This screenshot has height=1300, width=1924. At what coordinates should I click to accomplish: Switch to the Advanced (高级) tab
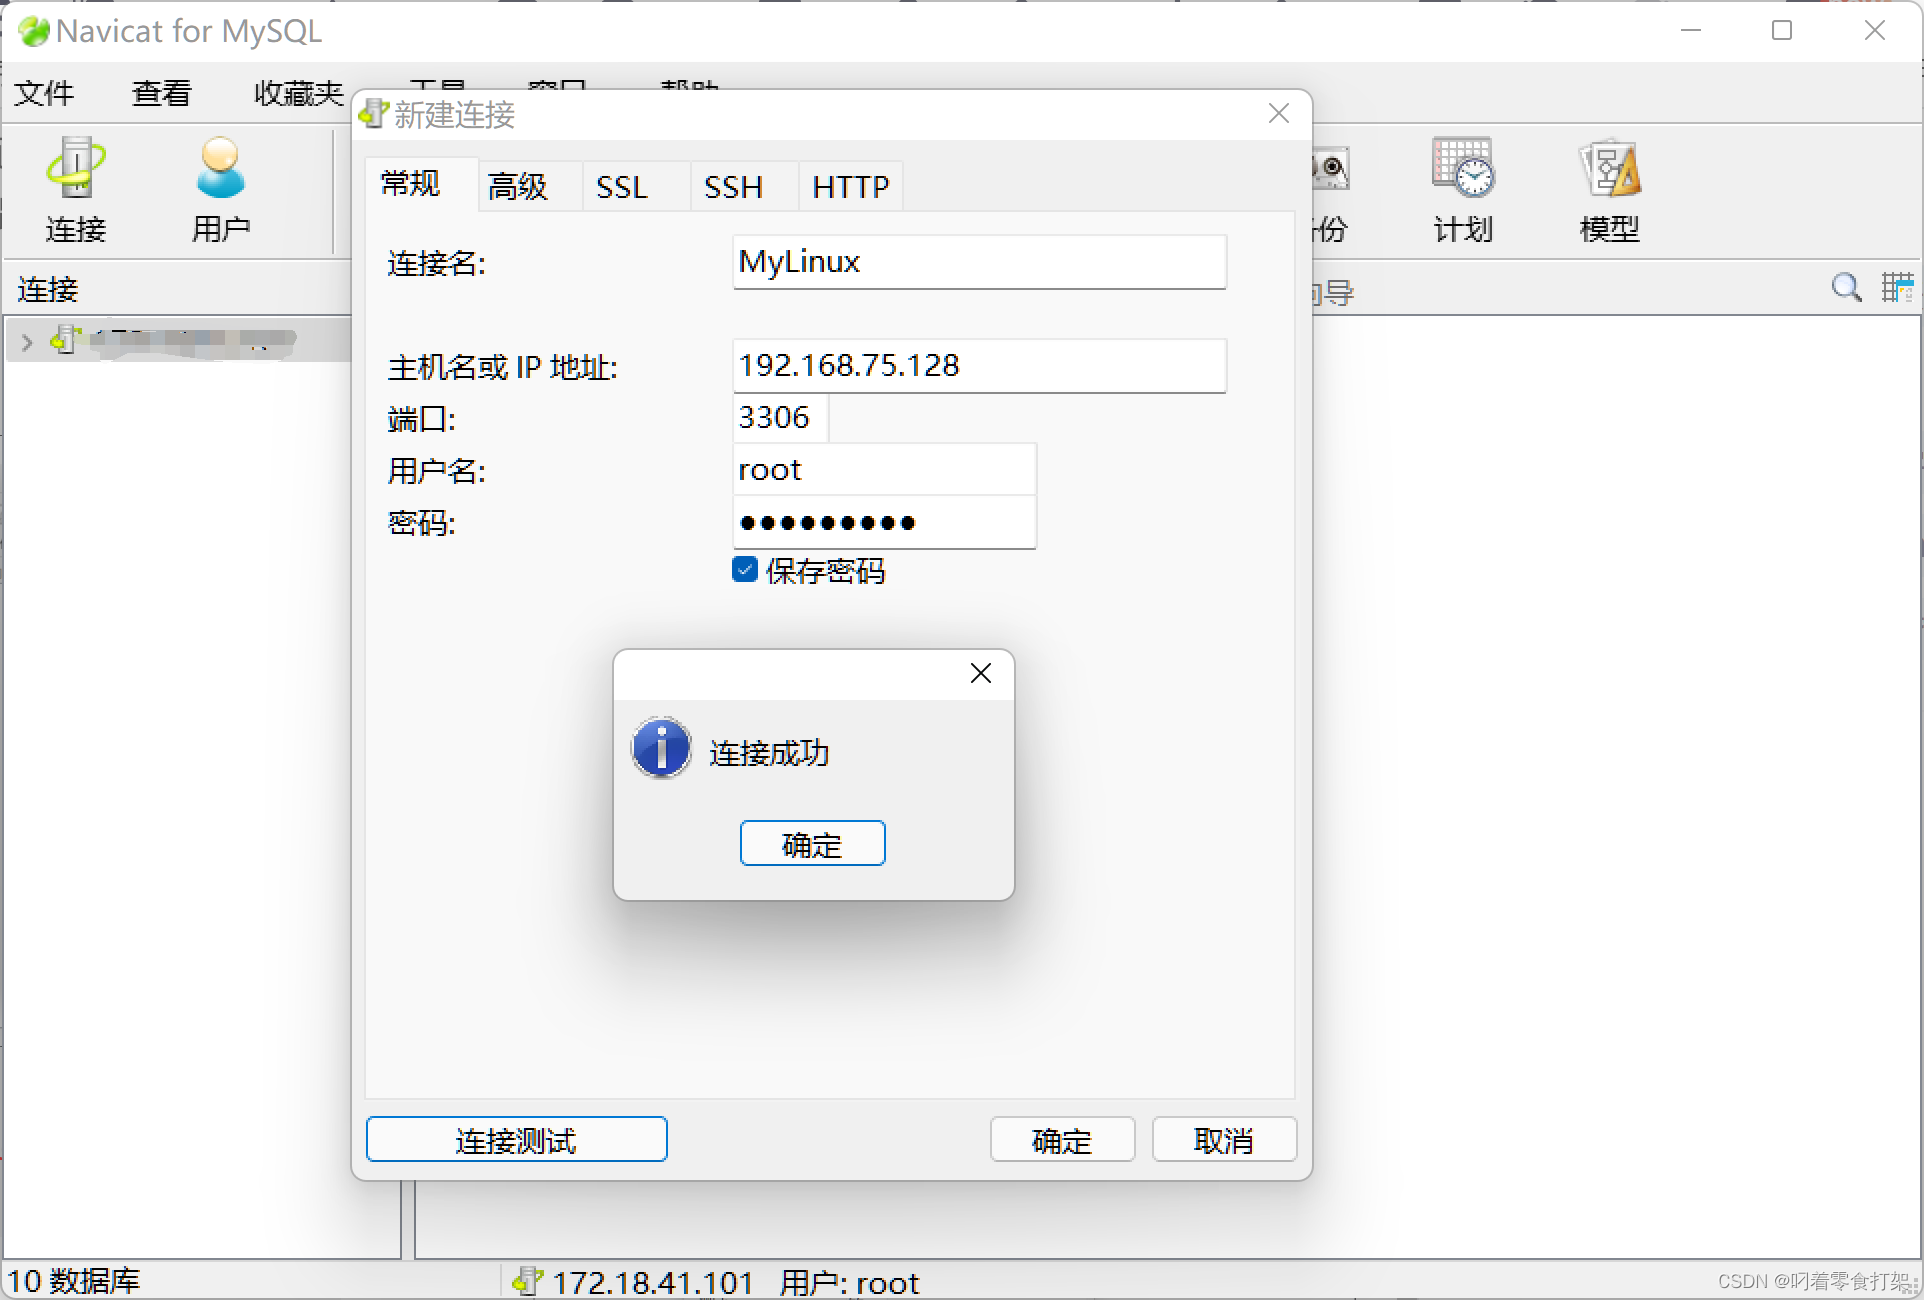[x=518, y=186]
